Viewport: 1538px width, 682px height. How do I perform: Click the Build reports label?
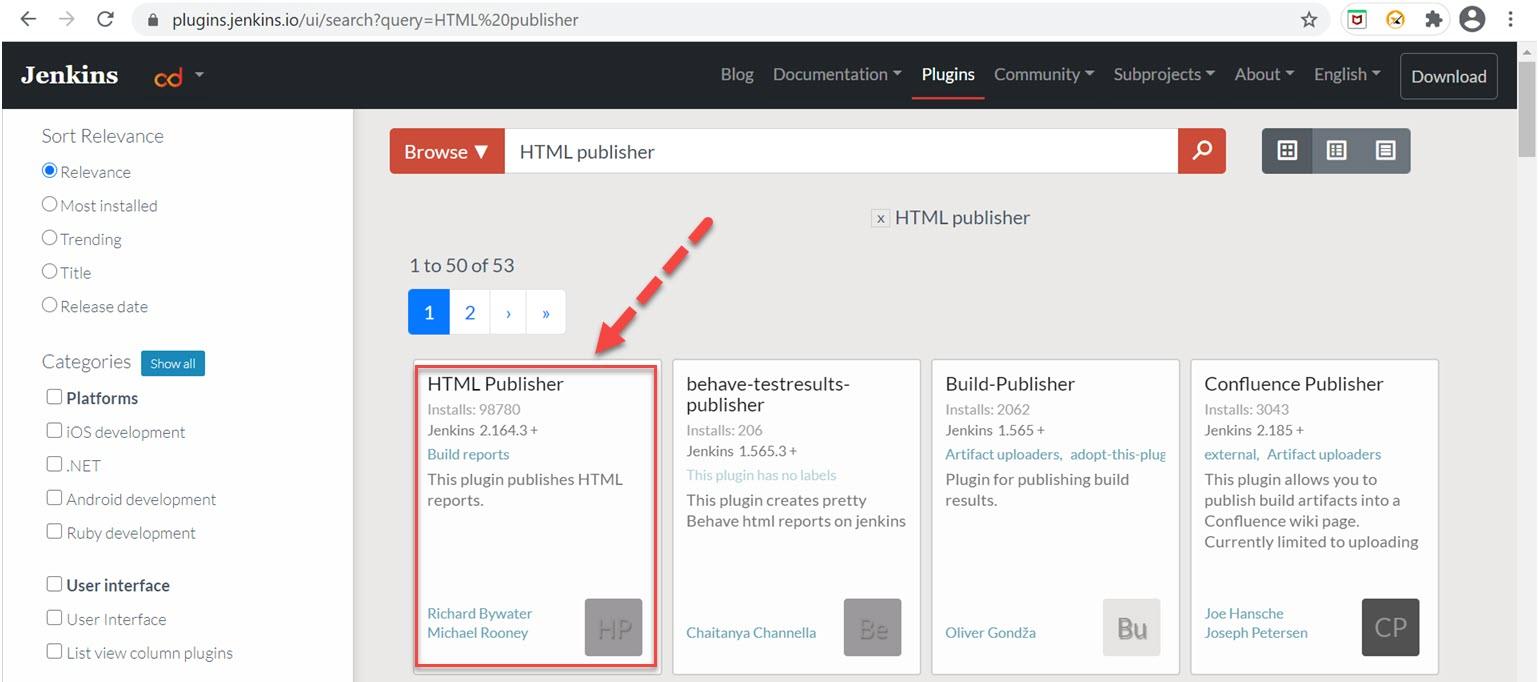click(468, 454)
